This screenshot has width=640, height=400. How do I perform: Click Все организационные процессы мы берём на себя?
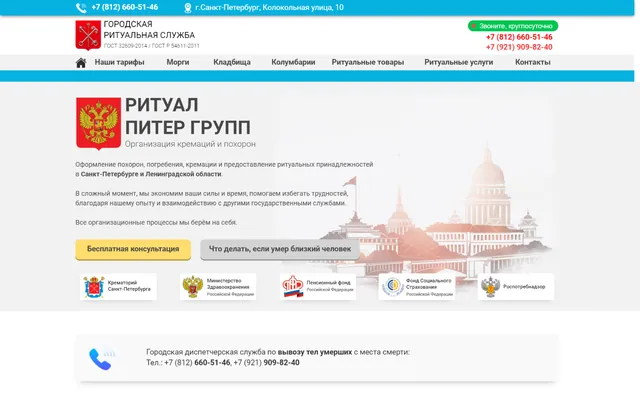[x=156, y=222]
